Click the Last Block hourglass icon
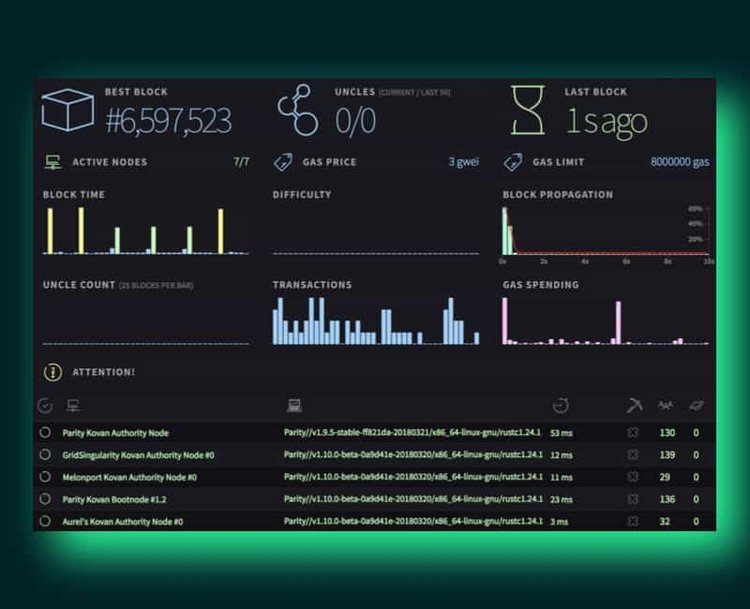The width and height of the screenshot is (750, 609). pyautogui.click(x=528, y=112)
